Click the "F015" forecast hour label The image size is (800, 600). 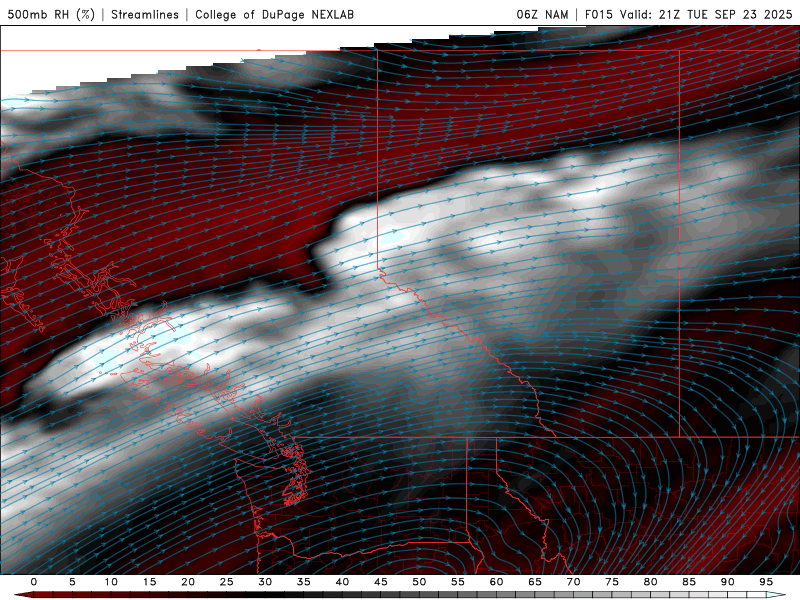[598, 14]
